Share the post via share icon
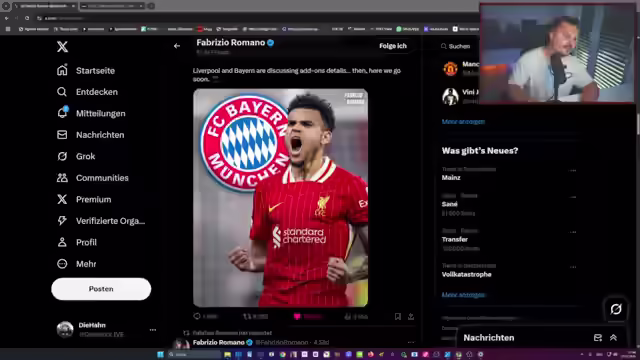Viewport: 640px width, 360px height. (411, 316)
